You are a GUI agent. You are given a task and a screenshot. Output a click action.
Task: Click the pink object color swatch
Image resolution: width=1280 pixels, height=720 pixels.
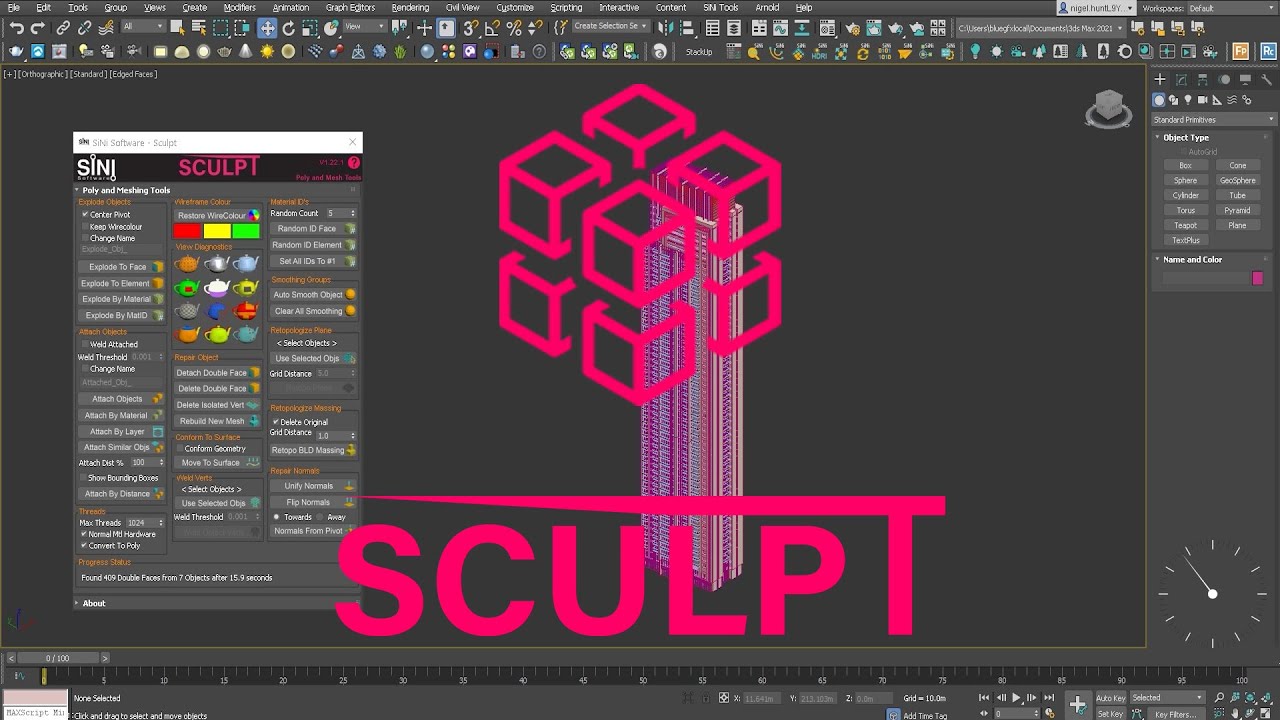(x=1258, y=279)
